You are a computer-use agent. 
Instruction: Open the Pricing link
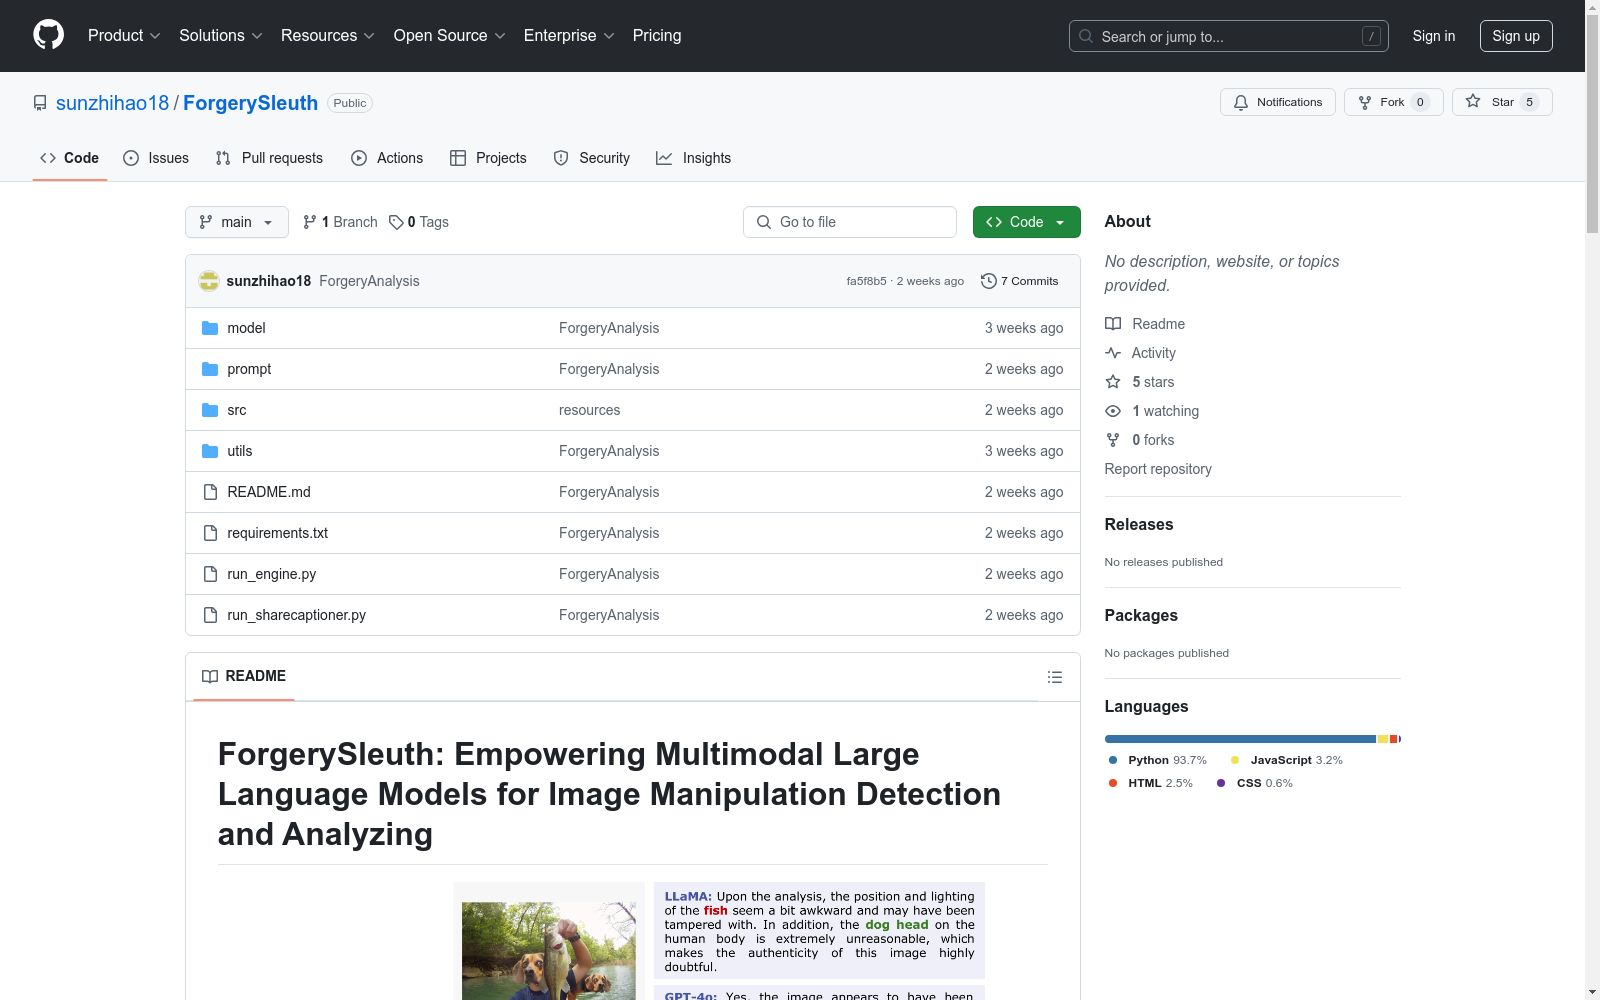point(657,36)
